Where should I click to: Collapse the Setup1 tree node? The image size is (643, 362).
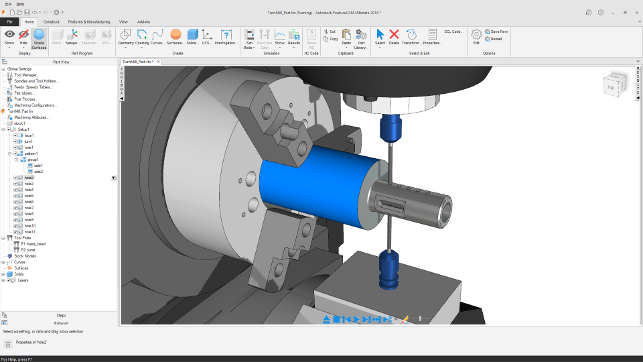(3, 130)
